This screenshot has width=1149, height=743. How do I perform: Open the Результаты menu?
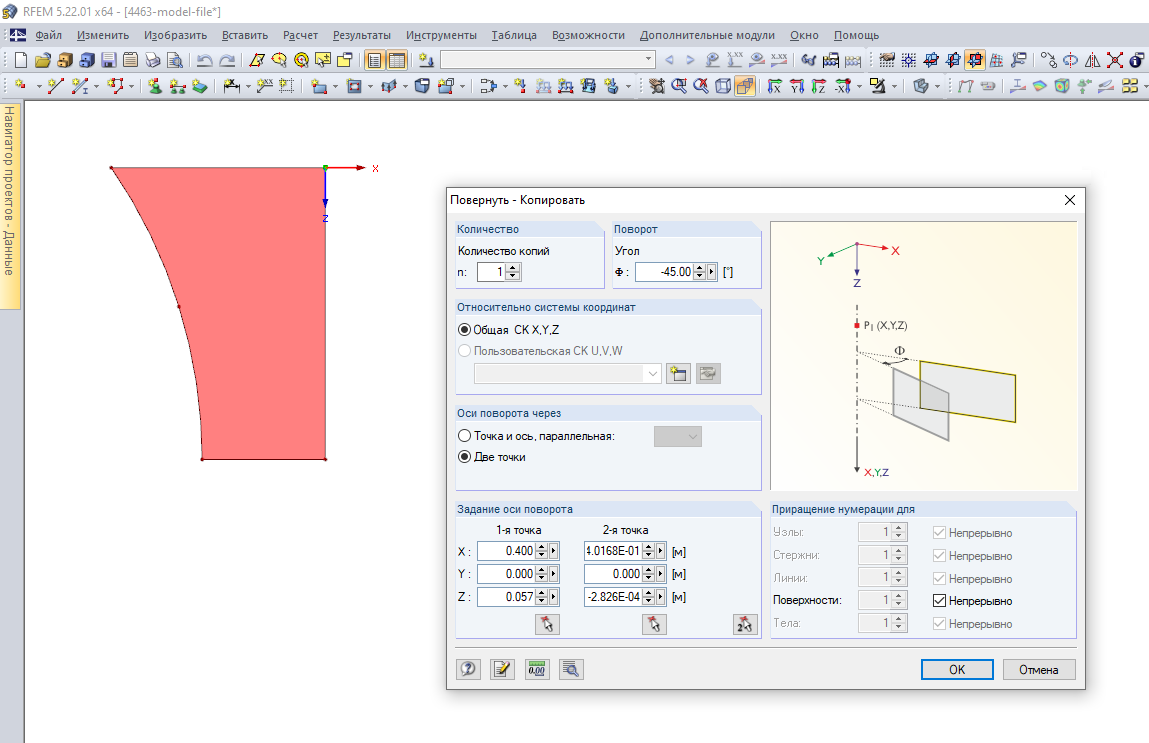(x=361, y=35)
